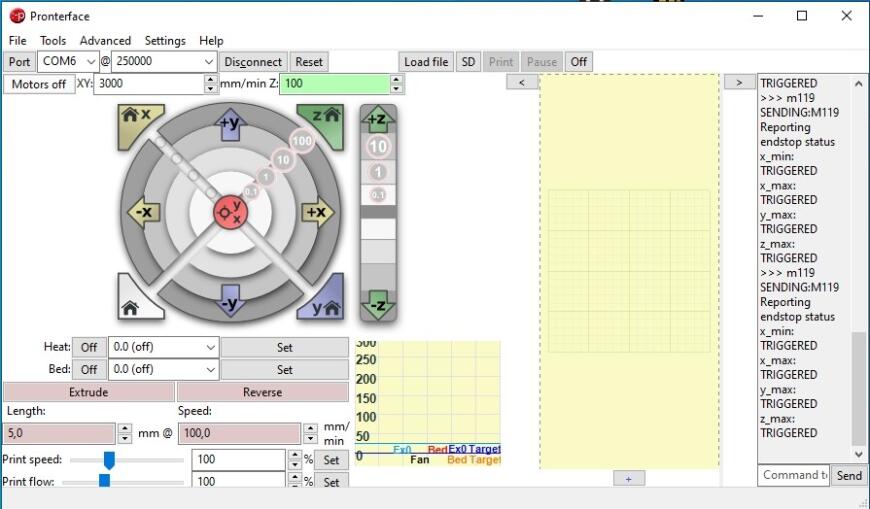Jog the +X arrow
Viewport: 870px width, 509px height.
click(x=317, y=212)
